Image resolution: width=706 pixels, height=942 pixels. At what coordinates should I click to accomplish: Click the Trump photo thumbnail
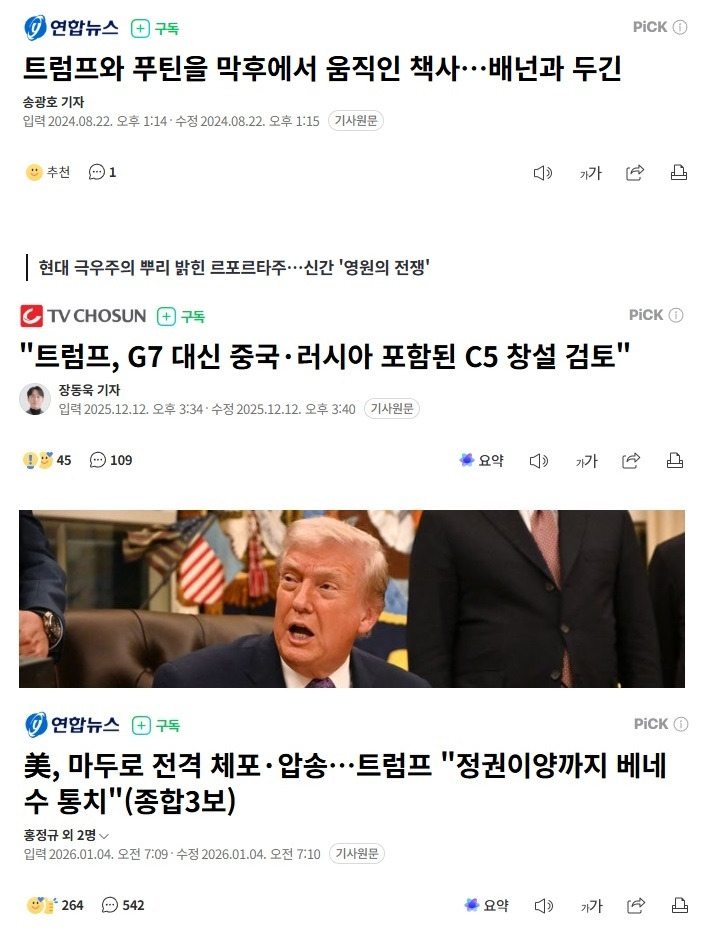click(x=352, y=599)
